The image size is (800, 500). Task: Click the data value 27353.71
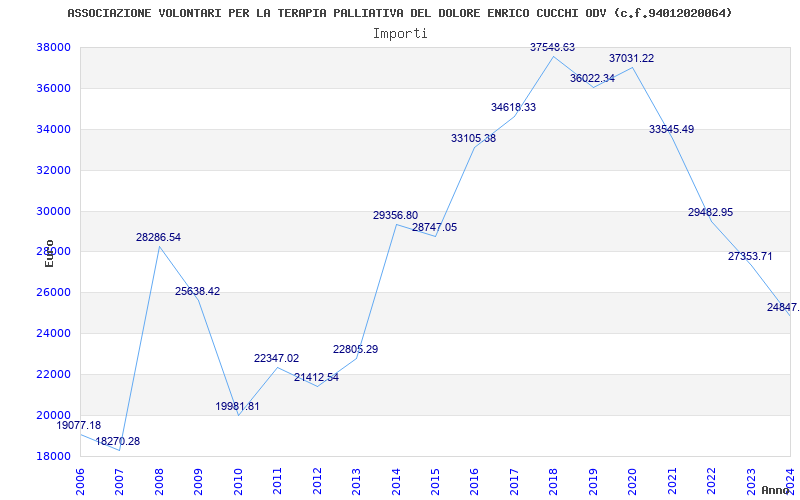[750, 257]
